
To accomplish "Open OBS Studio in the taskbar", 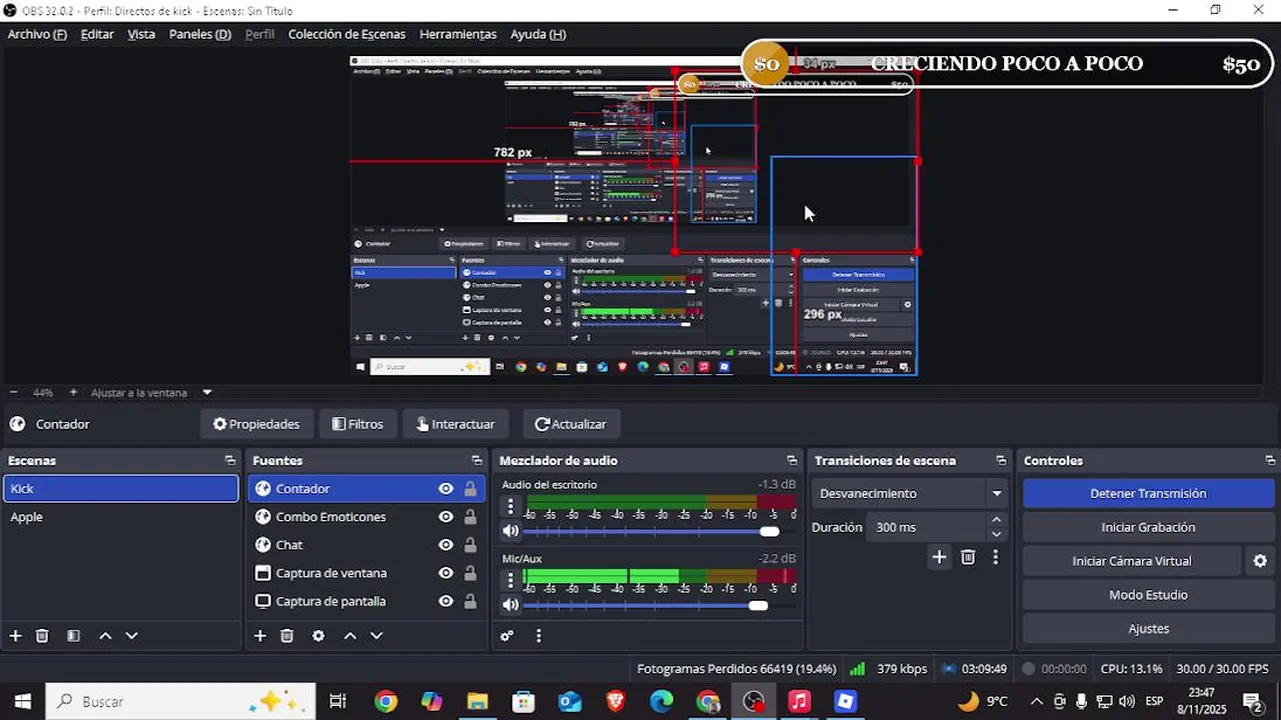I will coord(753,702).
